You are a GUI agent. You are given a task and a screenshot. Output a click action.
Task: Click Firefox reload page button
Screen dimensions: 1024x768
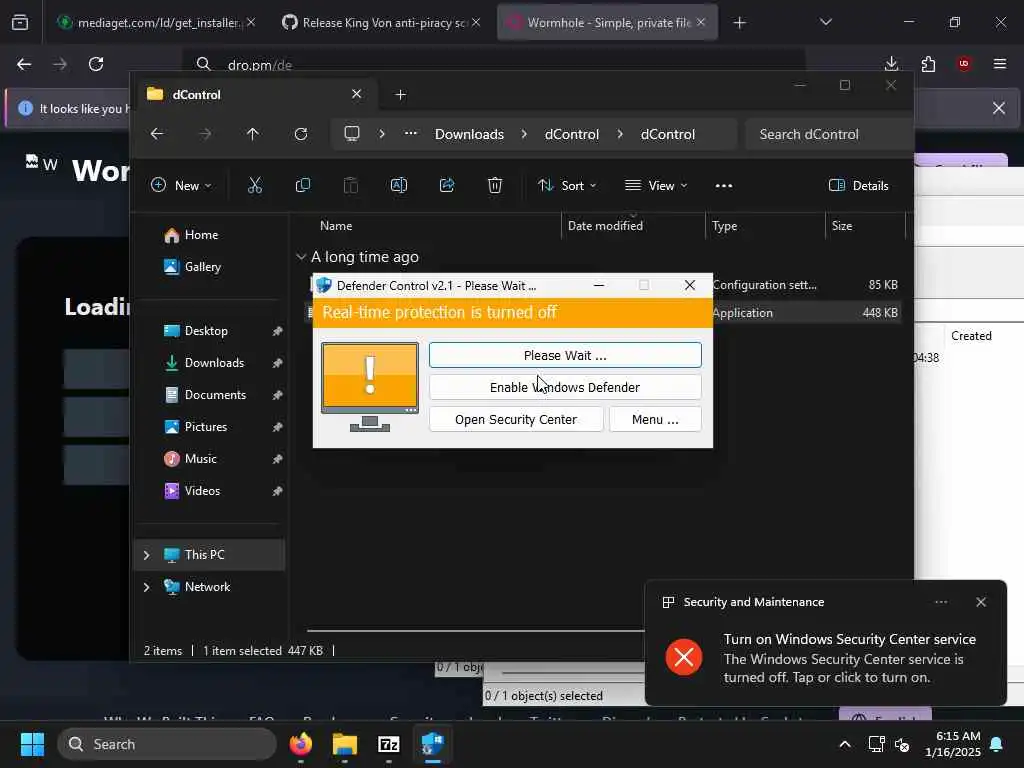[x=96, y=64]
